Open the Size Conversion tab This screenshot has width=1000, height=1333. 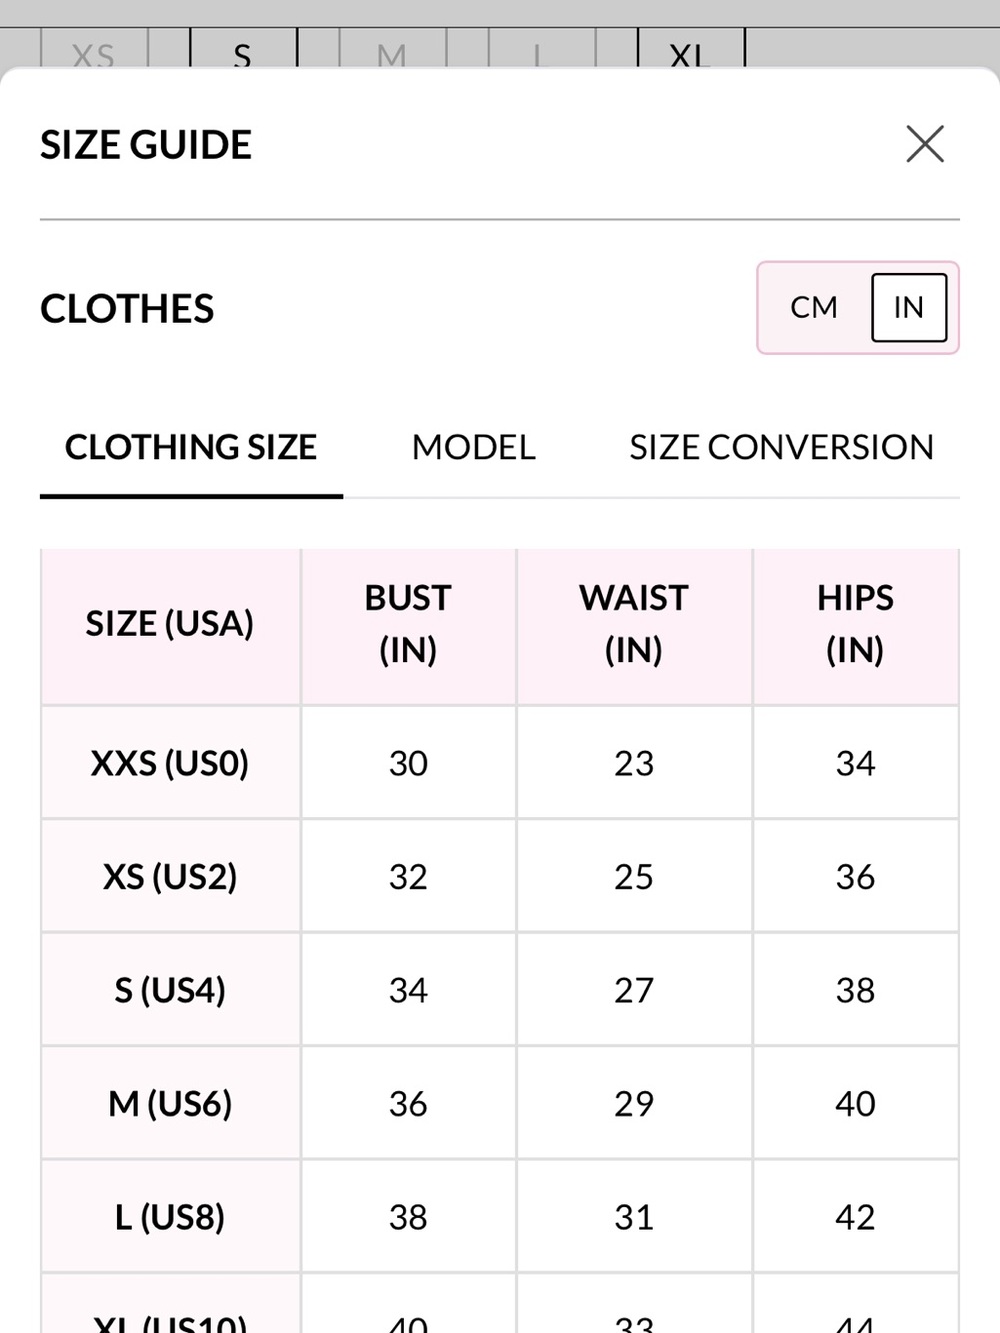(781, 447)
